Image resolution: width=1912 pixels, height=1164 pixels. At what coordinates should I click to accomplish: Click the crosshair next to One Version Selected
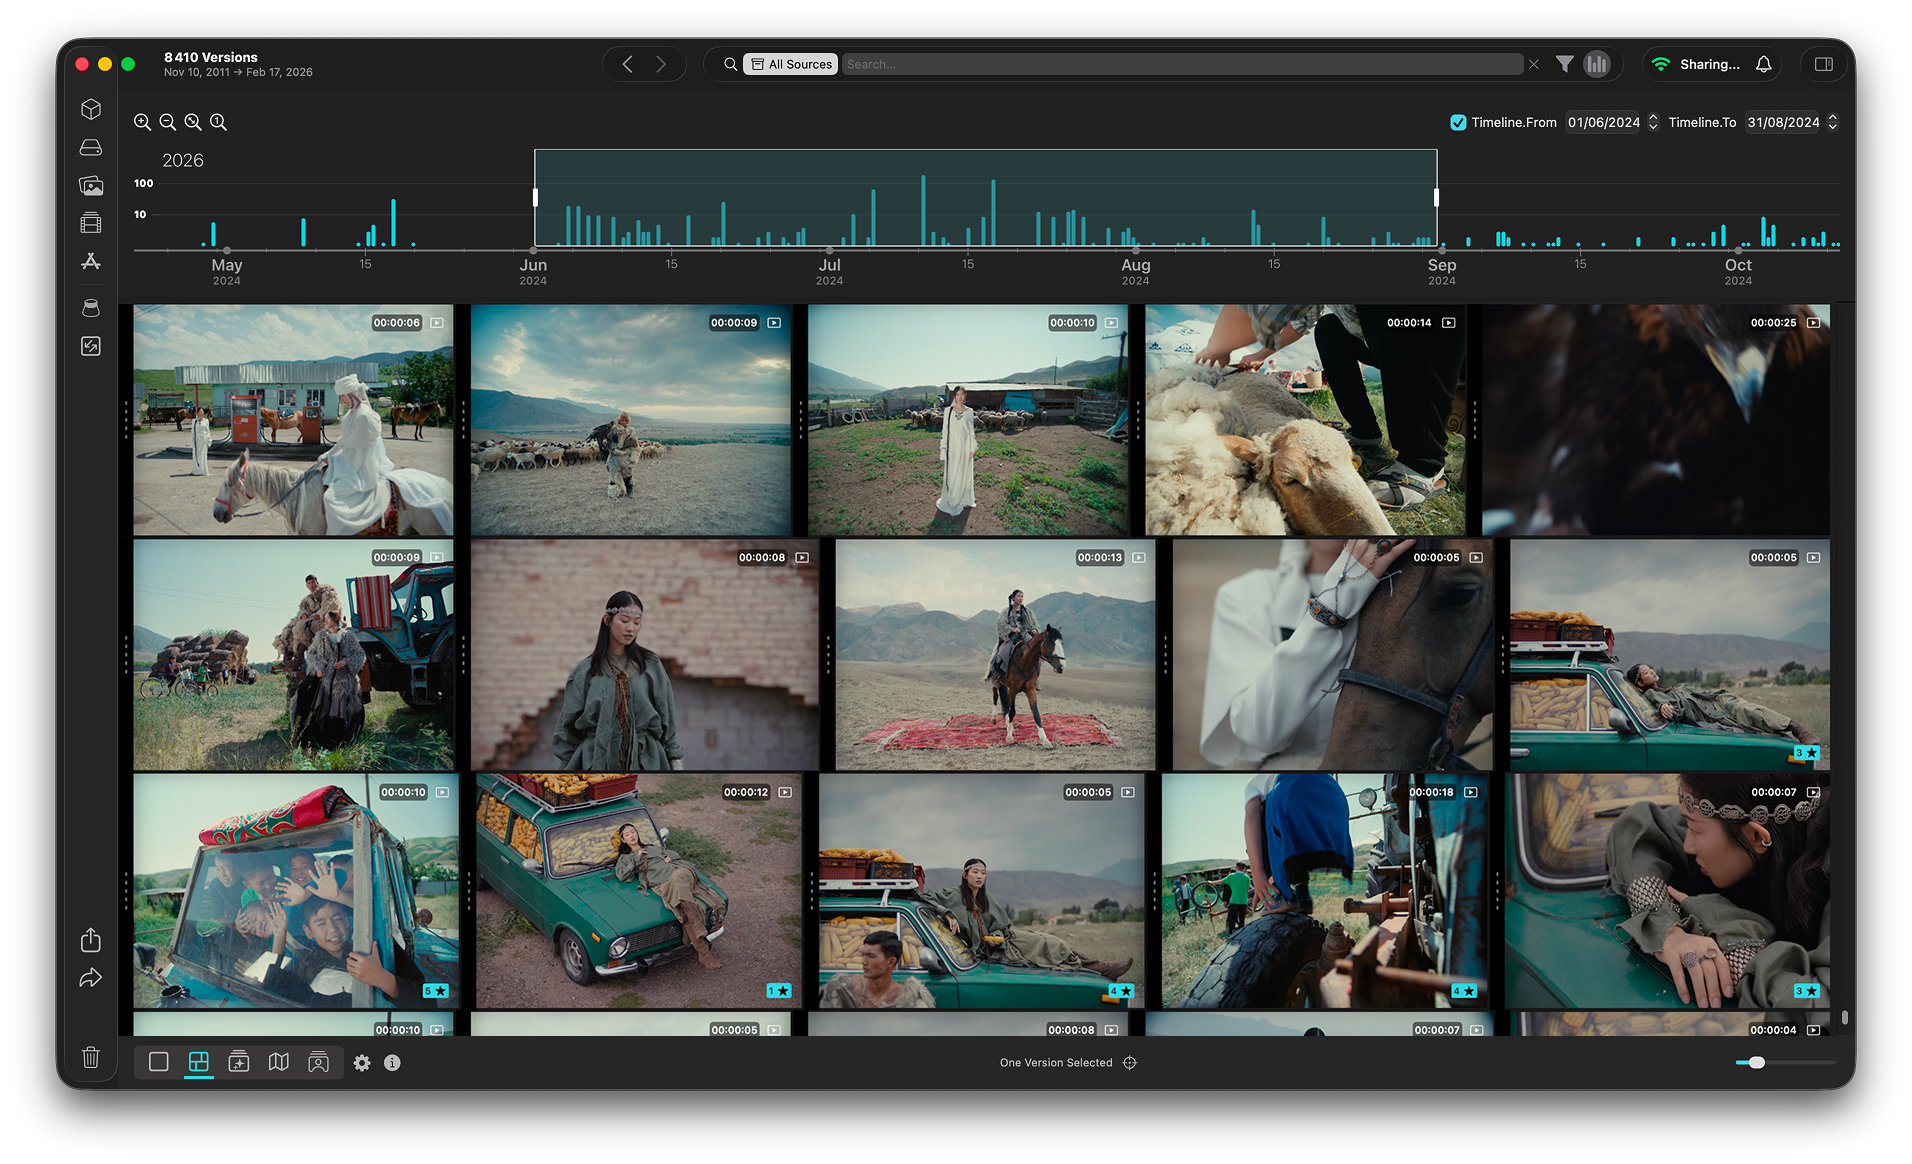coord(1130,1063)
